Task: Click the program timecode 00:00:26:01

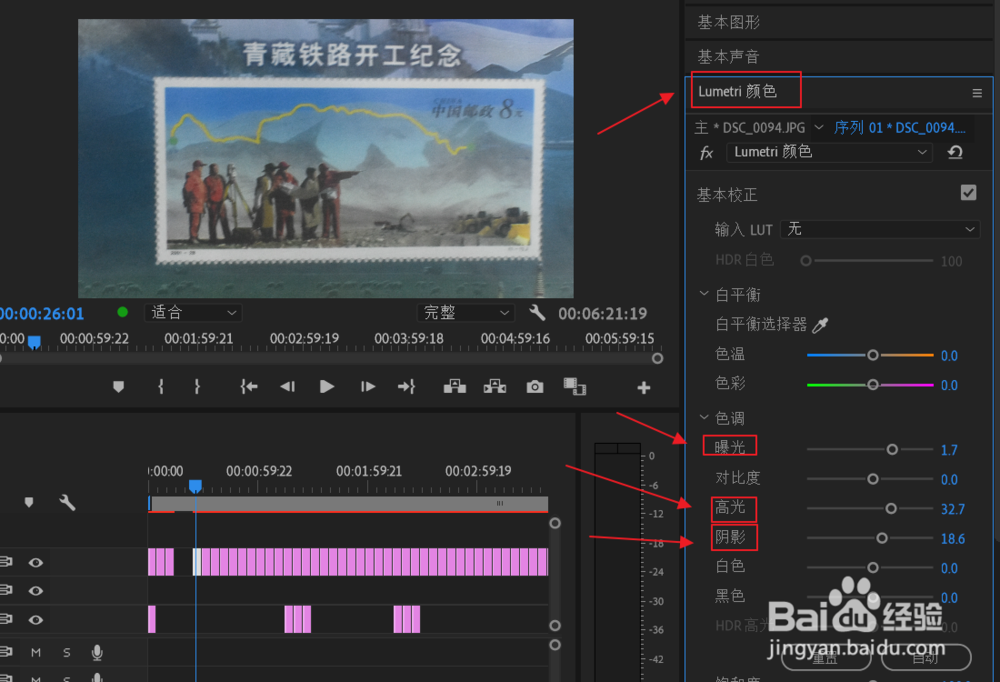Action: coord(42,314)
